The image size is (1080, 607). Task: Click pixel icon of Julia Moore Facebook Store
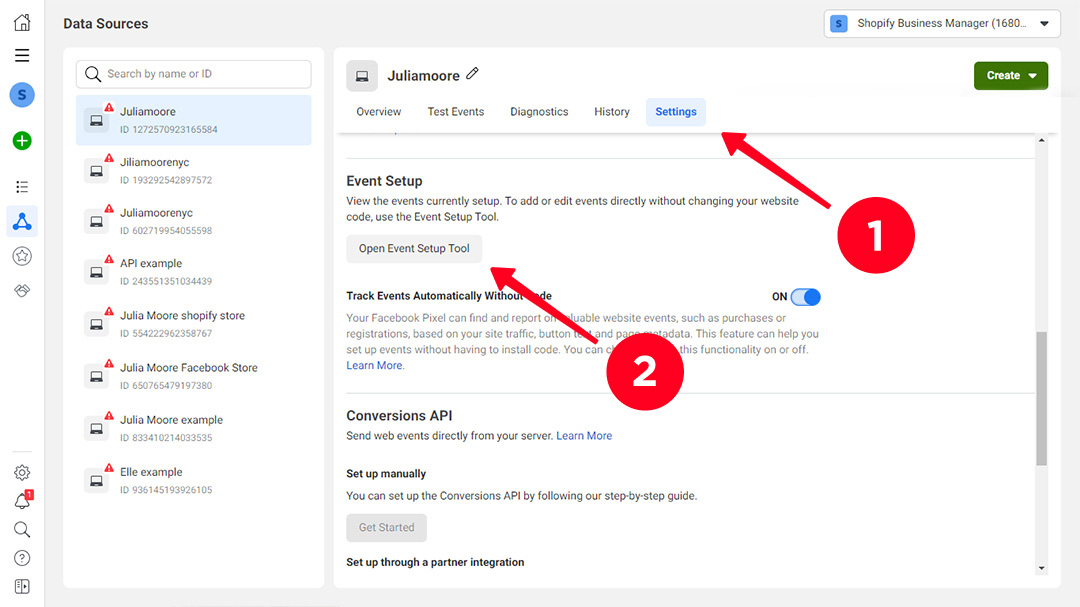tap(96, 376)
